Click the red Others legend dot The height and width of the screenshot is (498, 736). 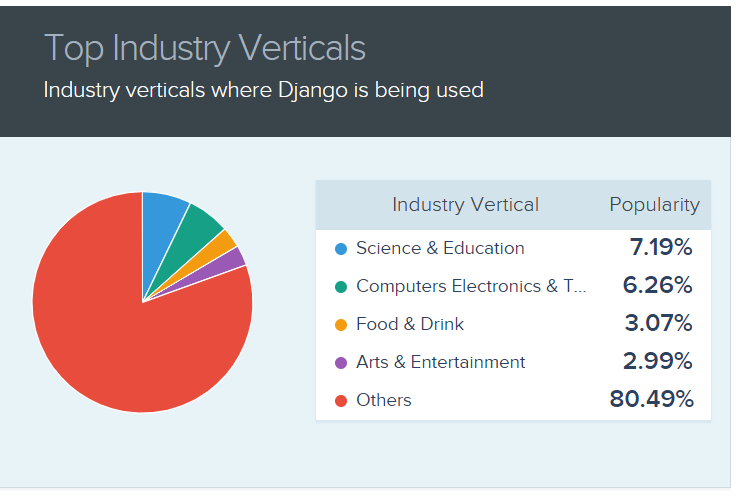(341, 401)
